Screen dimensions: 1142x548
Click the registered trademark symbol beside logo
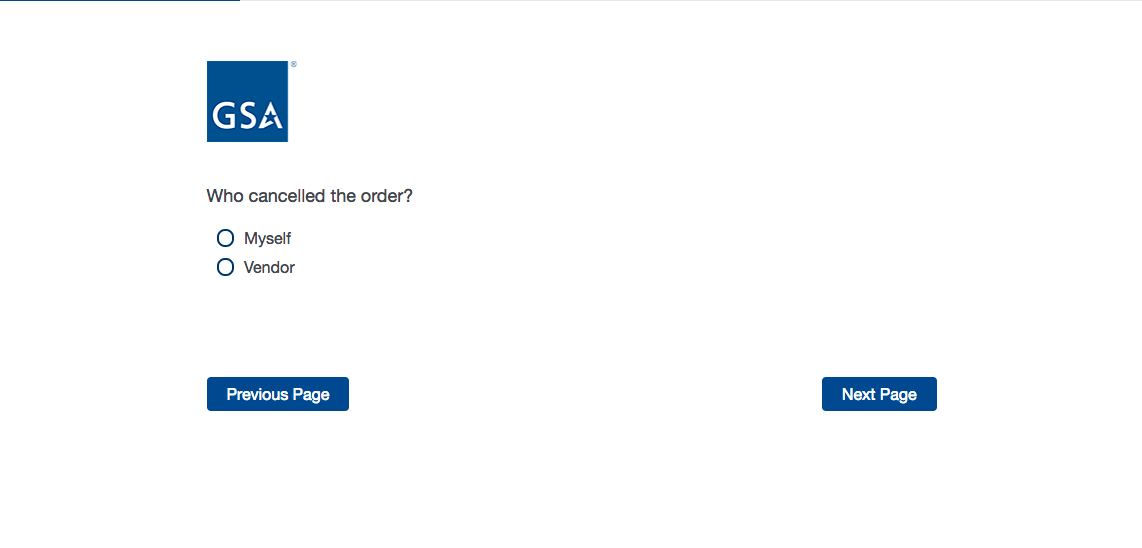(x=293, y=64)
